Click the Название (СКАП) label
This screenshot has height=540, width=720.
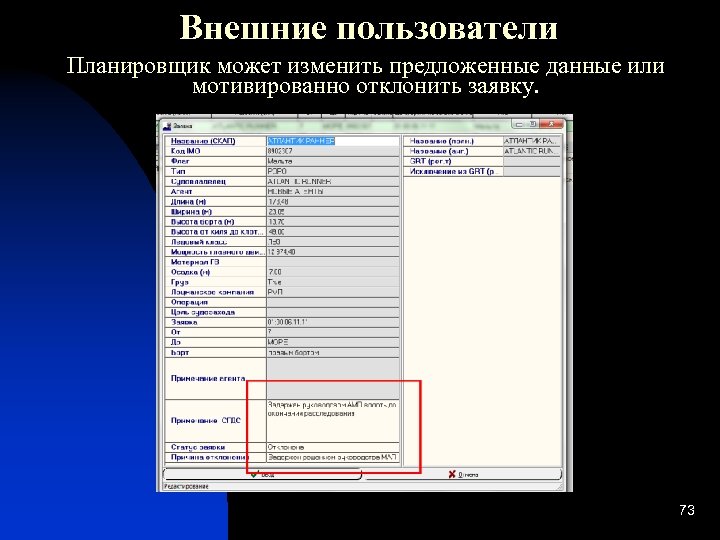point(203,141)
